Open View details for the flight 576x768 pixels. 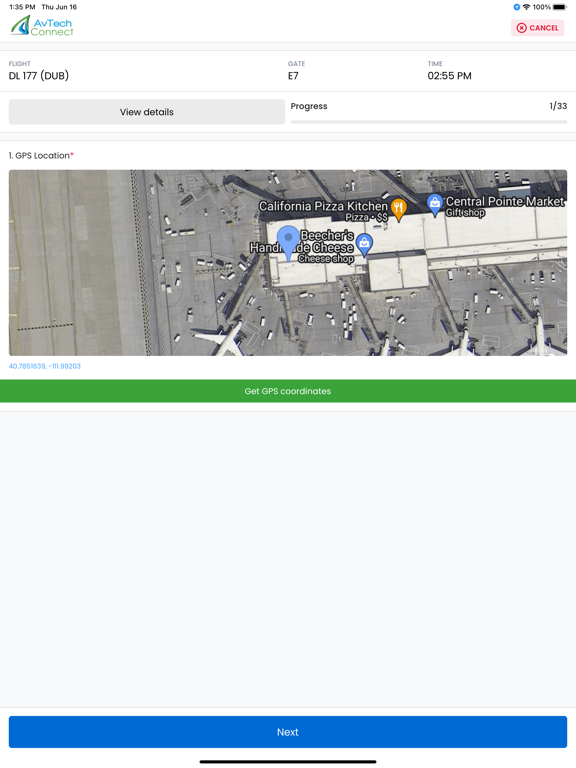coord(147,112)
